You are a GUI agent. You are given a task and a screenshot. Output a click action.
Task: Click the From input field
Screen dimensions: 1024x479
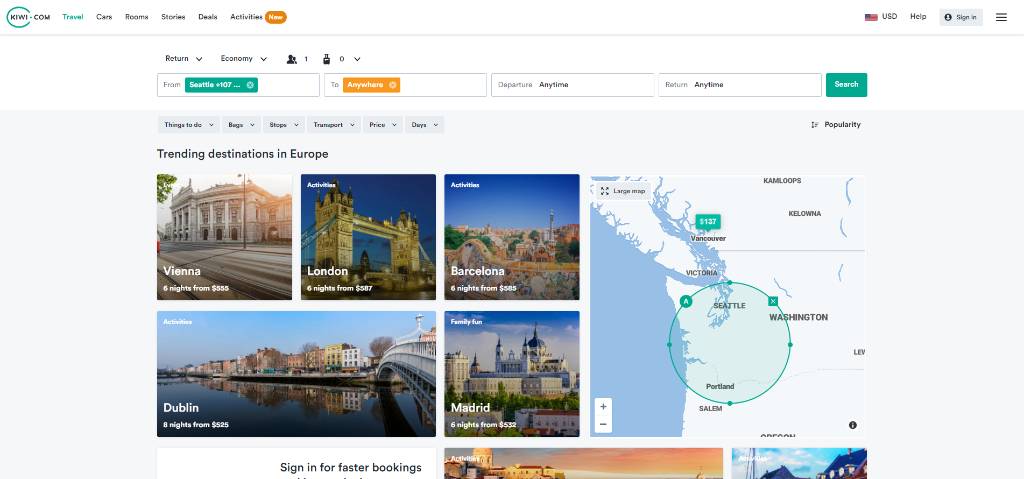click(x=238, y=85)
